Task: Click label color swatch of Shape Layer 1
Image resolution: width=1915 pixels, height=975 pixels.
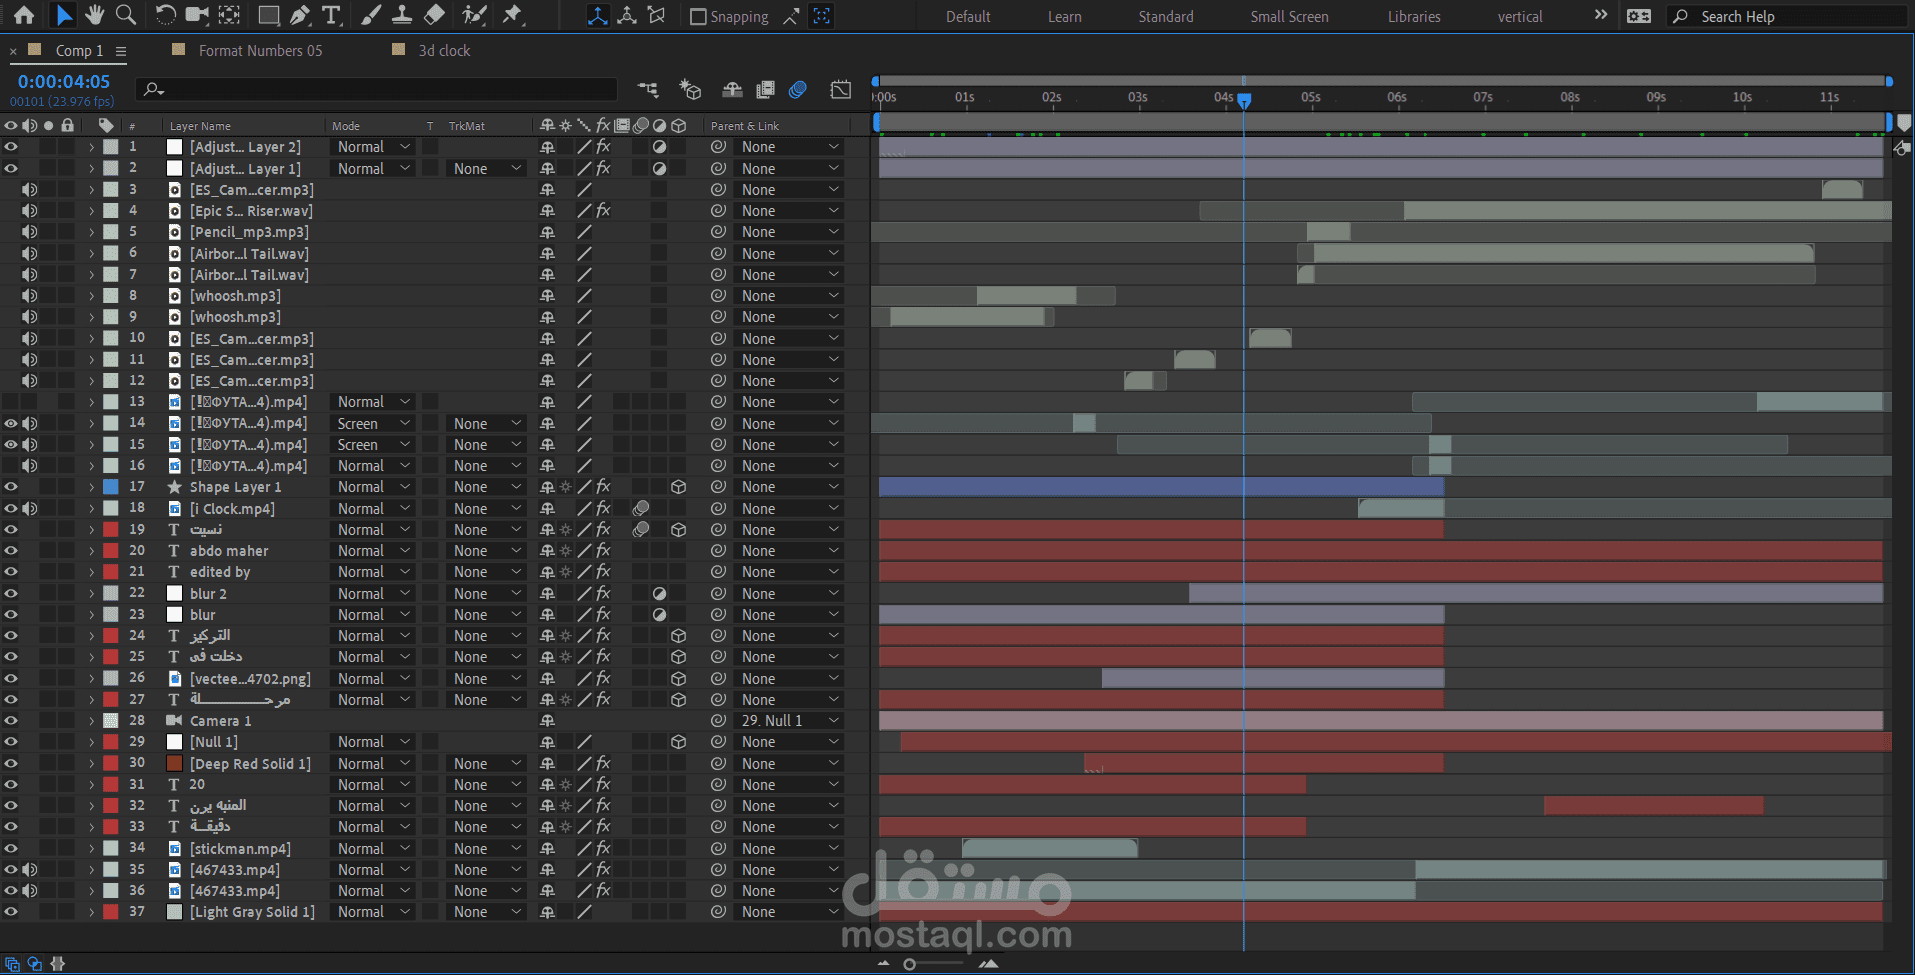Action: tap(111, 487)
